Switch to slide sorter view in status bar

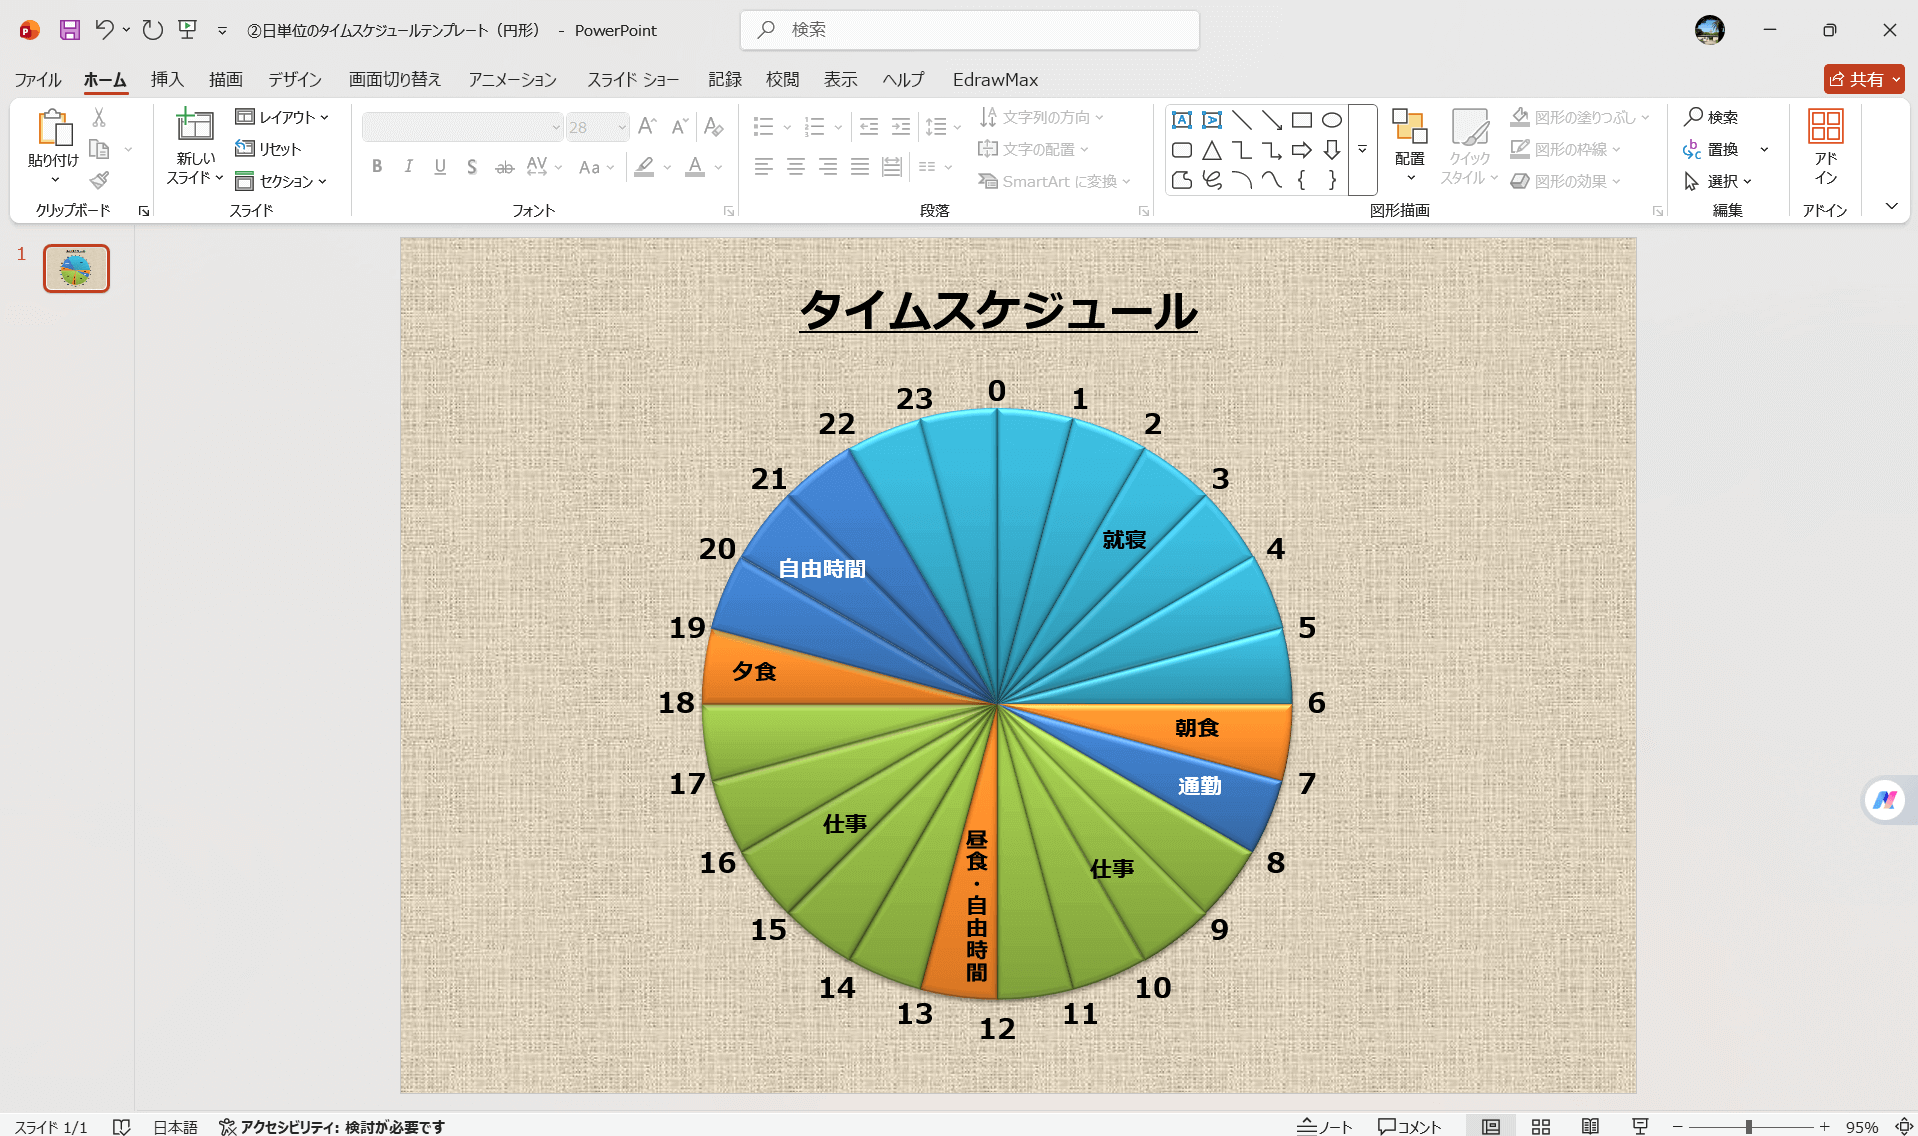click(x=1540, y=1125)
